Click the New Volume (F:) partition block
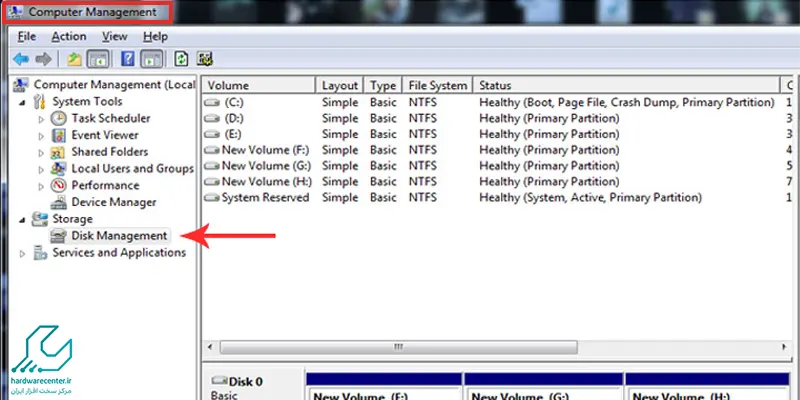The image size is (800, 400). (x=384, y=386)
